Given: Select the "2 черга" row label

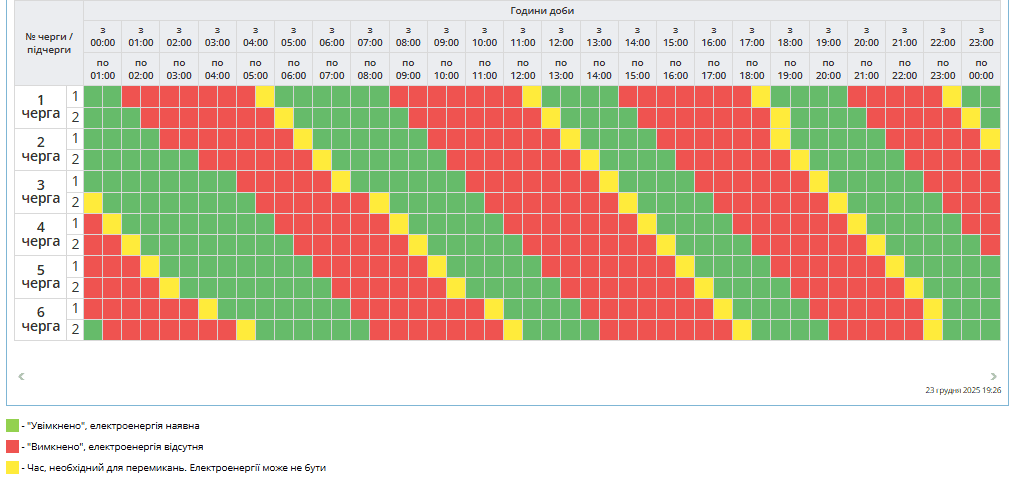Looking at the screenshot, I should point(40,148).
